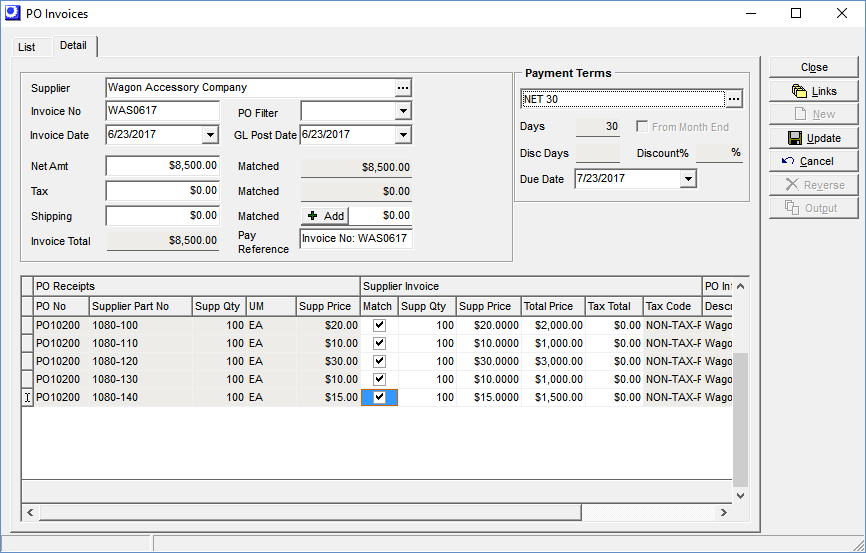Screen dimensions: 866x553
Task: Click the Total Price column header
Action: (x=553, y=306)
